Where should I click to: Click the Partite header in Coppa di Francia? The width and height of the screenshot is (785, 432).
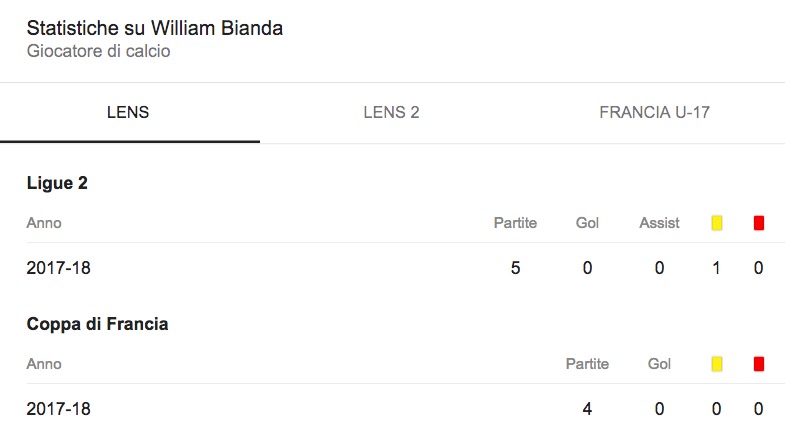(x=587, y=364)
